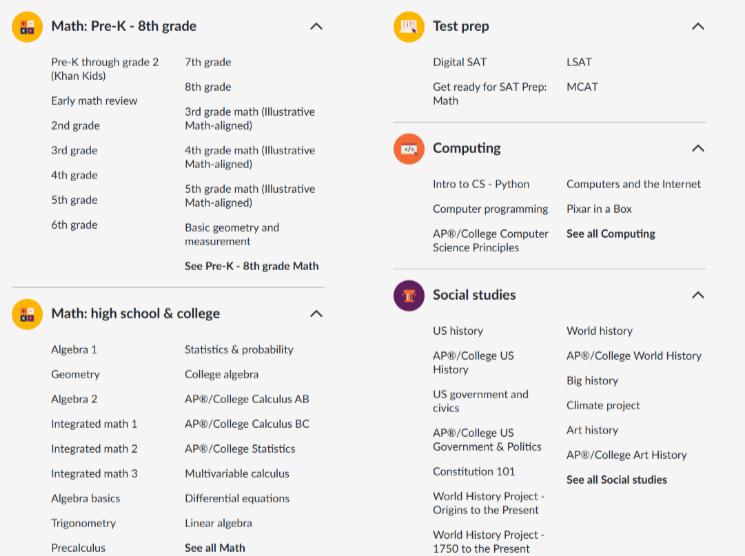Open AP/College Statistics
745x556 pixels.
click(x=240, y=449)
